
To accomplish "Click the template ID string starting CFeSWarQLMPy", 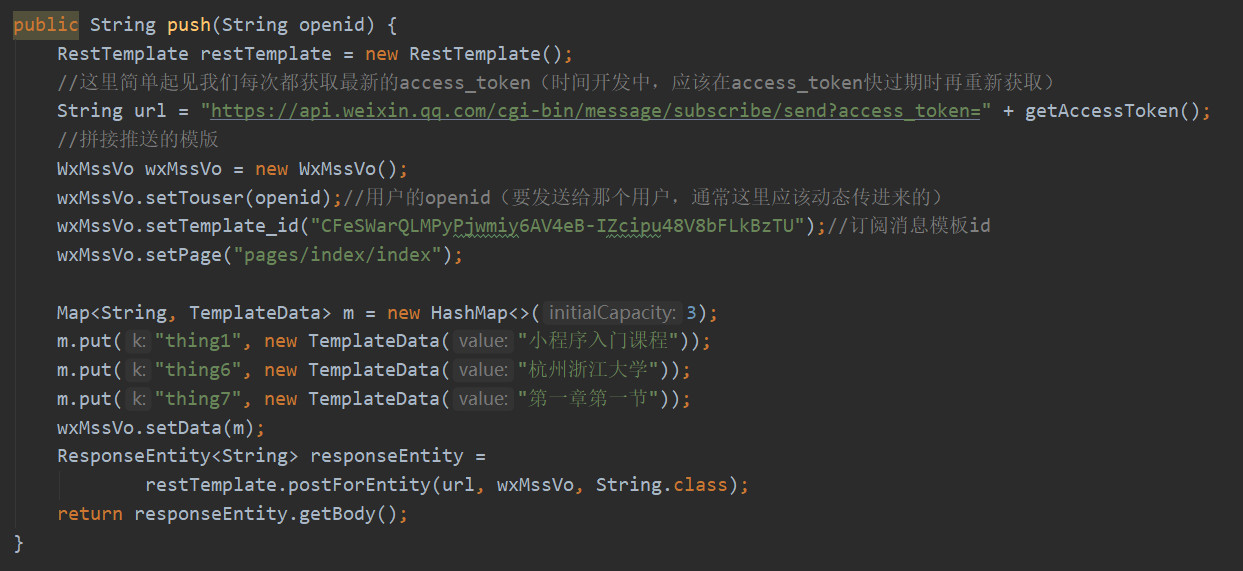I will coord(558,226).
